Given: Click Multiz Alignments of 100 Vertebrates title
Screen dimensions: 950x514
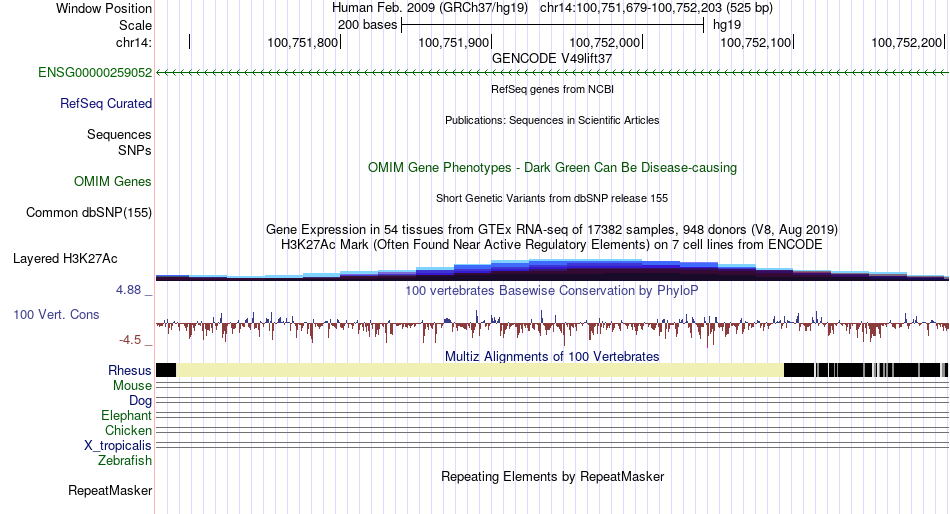Looking at the screenshot, I should pyautogui.click(x=552, y=356).
